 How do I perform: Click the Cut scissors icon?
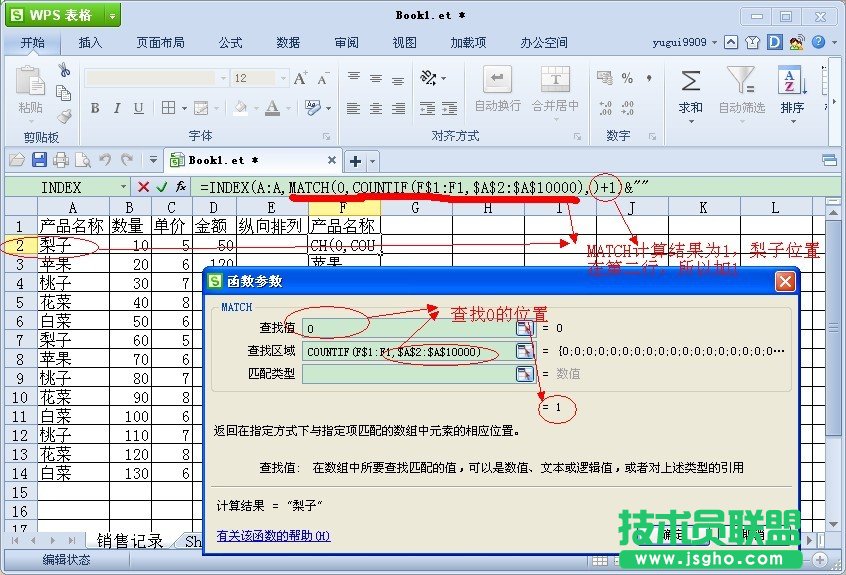(x=64, y=70)
